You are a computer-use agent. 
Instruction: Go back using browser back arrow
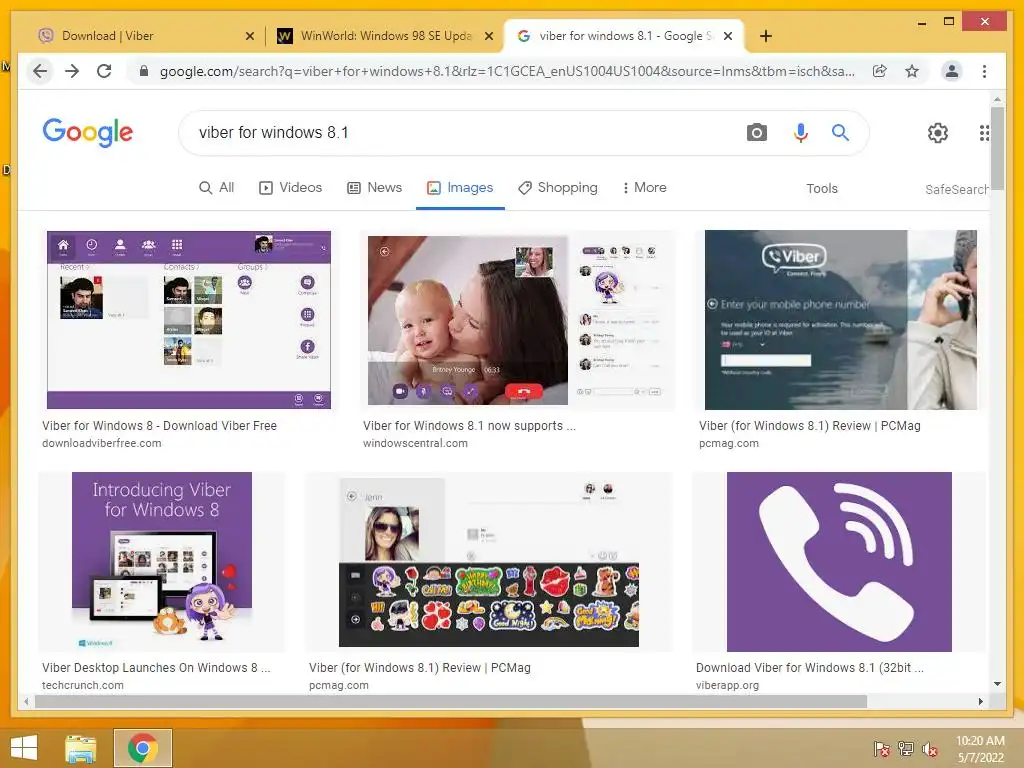click(40, 71)
